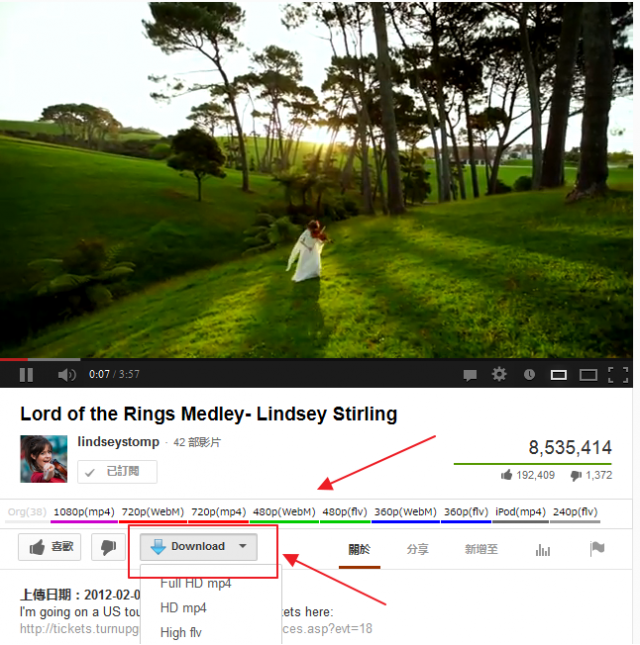The height and width of the screenshot is (645, 640).
Task: Open the annotations speech bubble icon
Action: click(470, 375)
